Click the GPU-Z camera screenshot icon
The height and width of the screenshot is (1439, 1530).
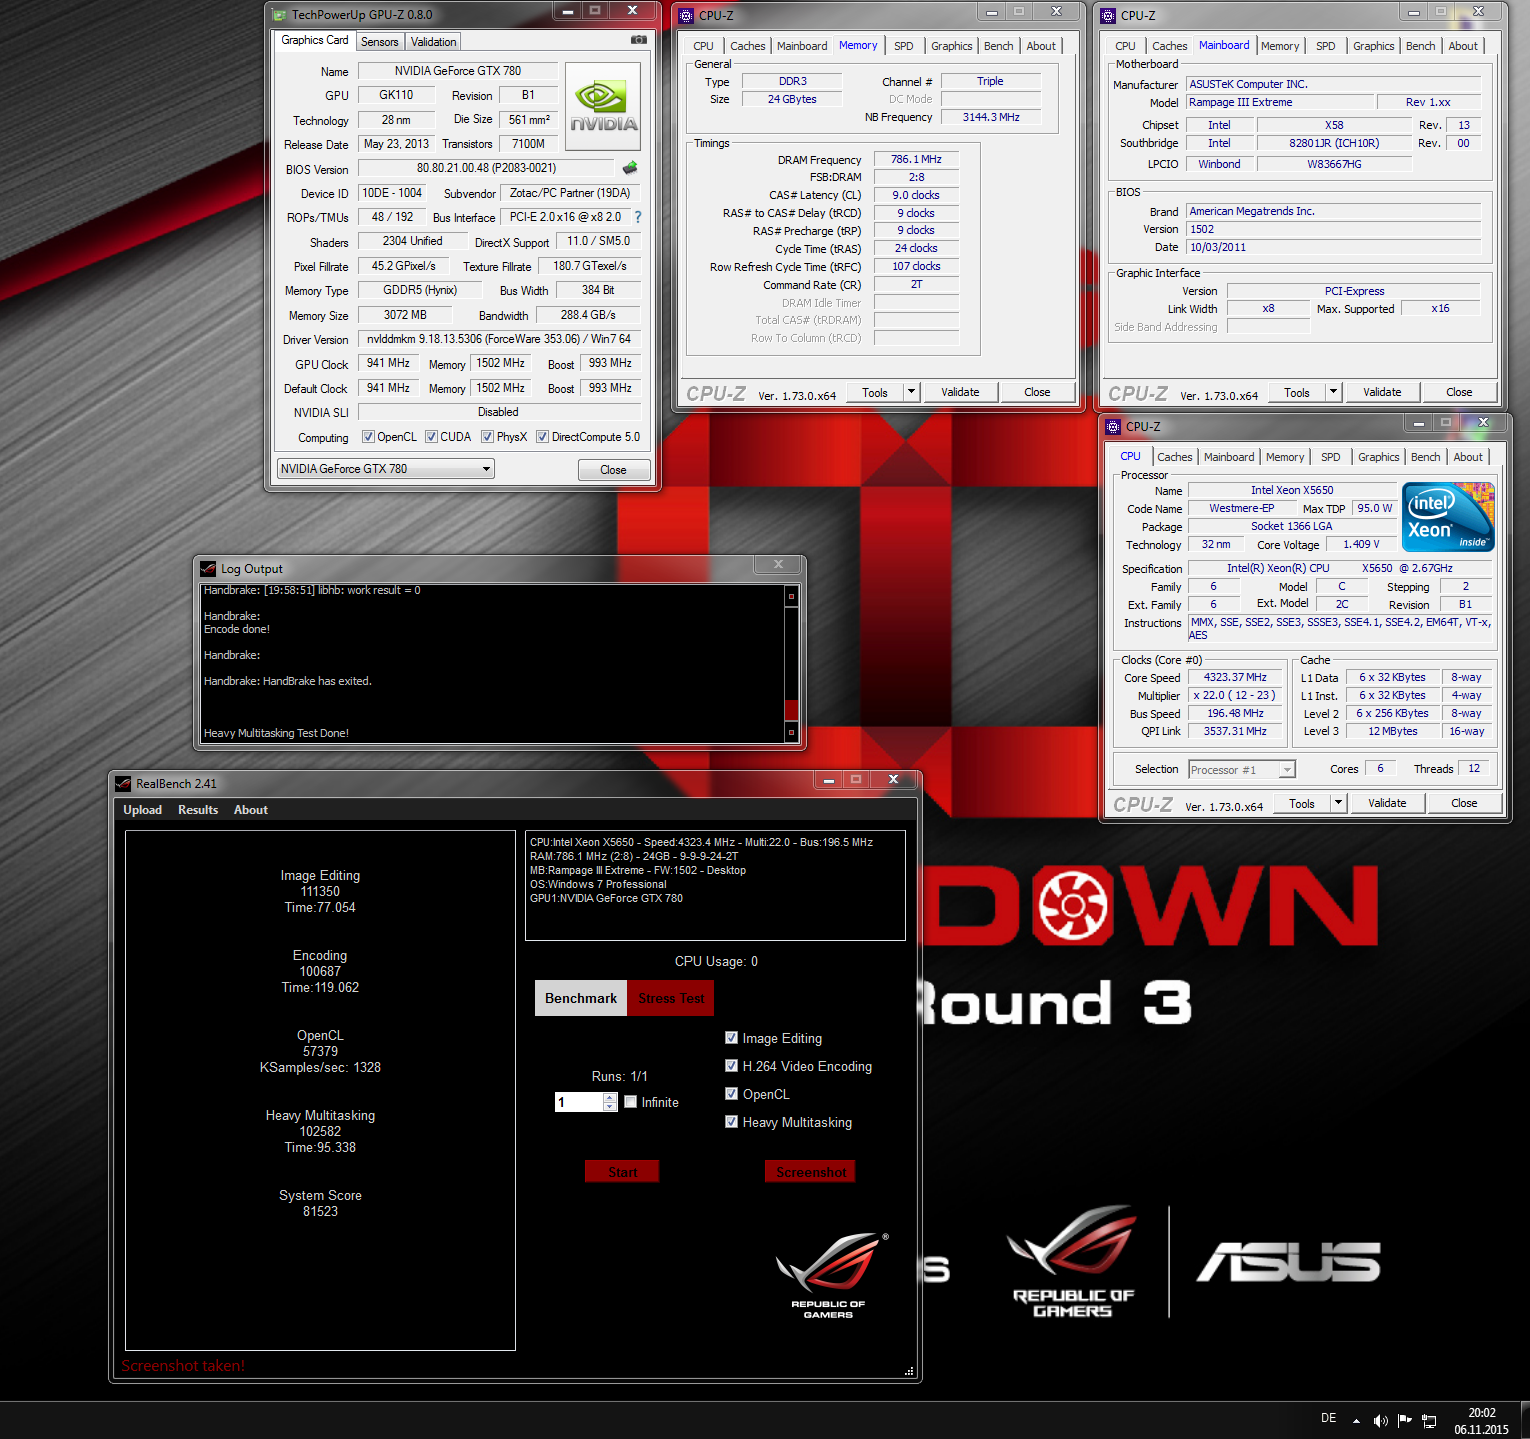(638, 40)
